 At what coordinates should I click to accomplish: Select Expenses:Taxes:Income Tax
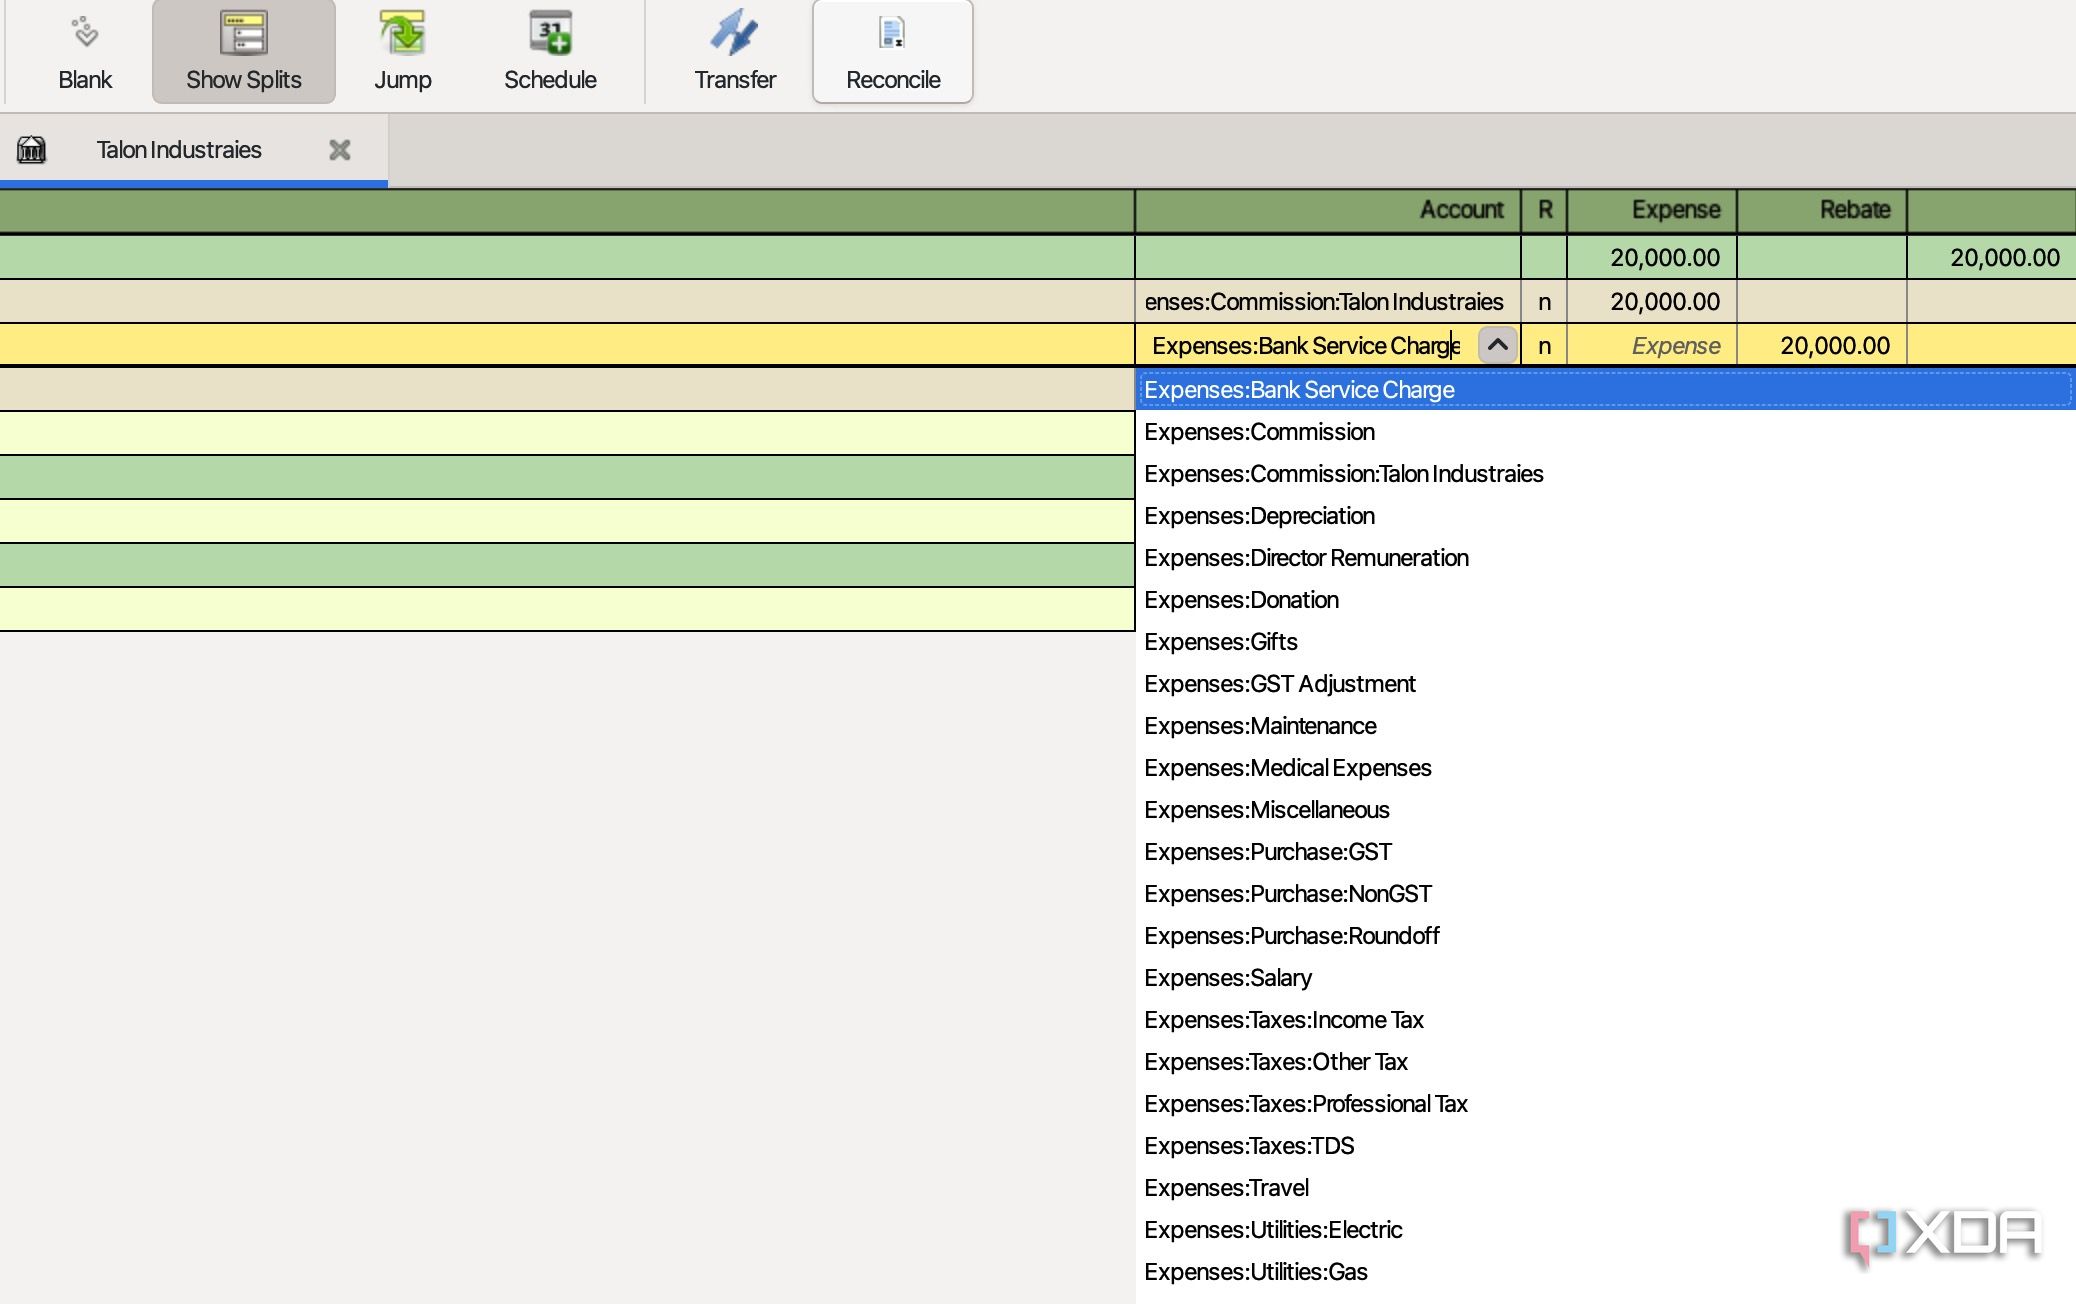[x=1605, y=1020]
